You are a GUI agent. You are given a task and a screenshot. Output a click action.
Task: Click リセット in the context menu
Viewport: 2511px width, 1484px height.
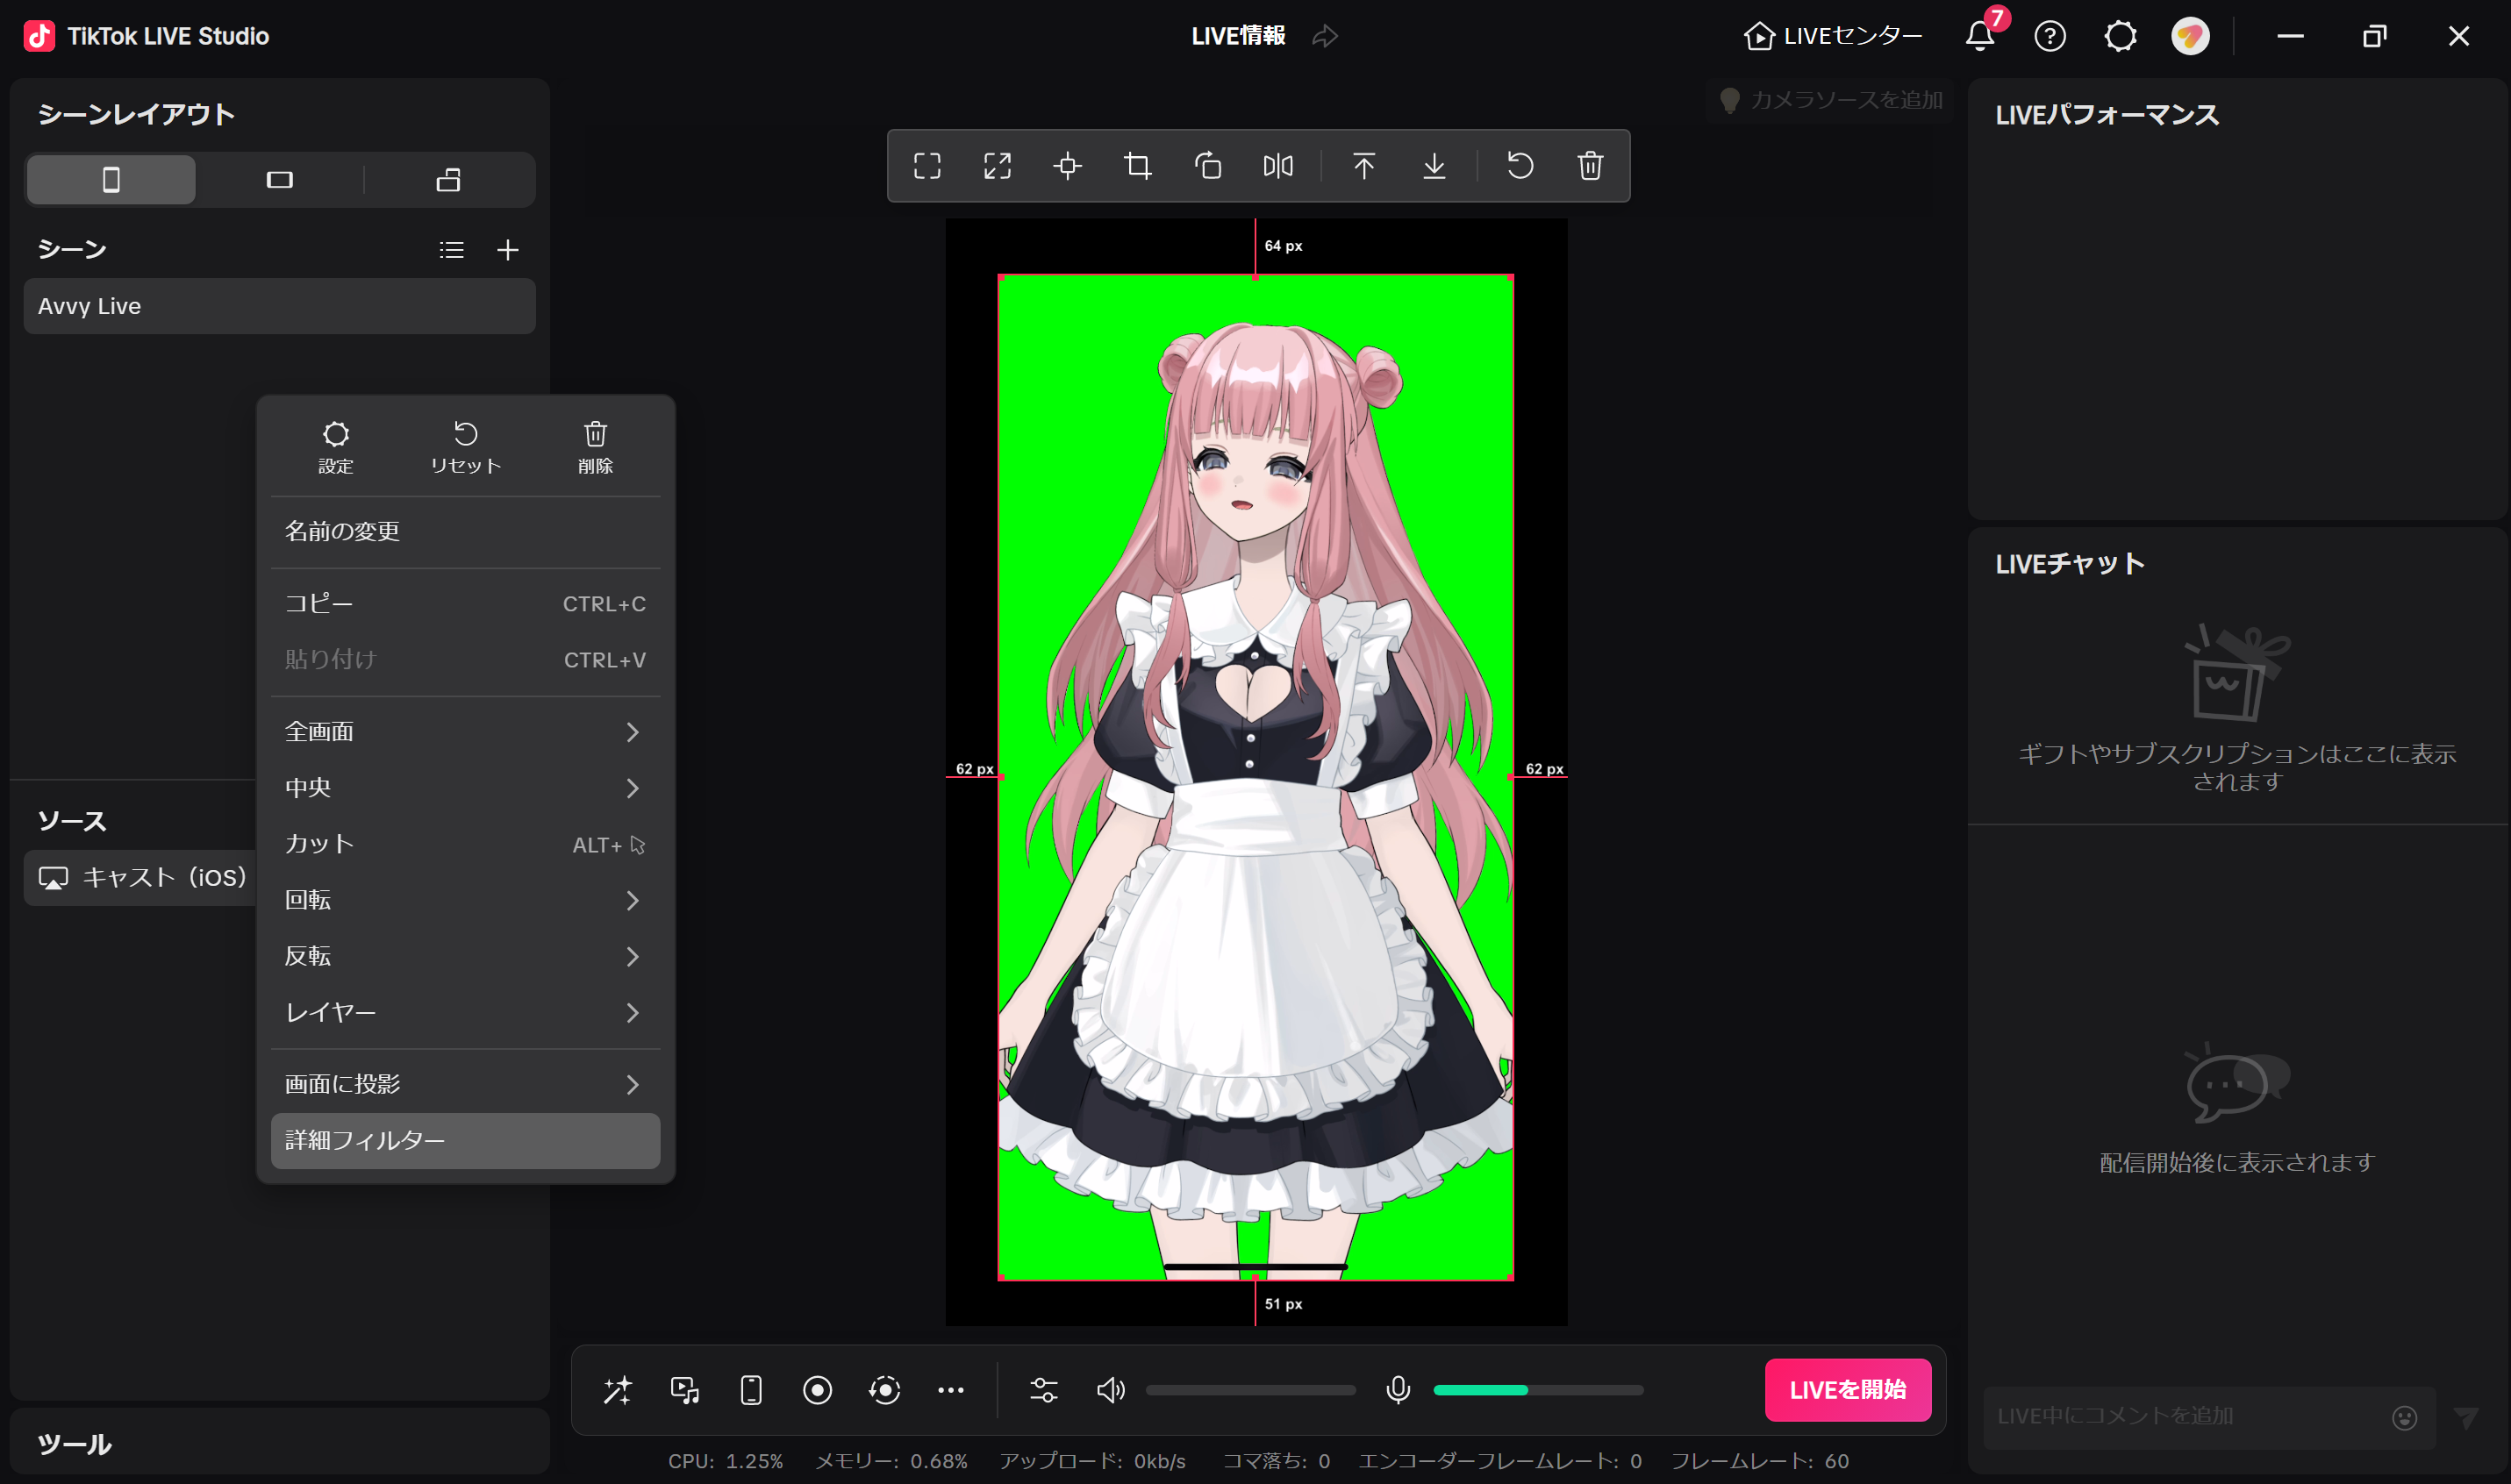[x=465, y=447]
